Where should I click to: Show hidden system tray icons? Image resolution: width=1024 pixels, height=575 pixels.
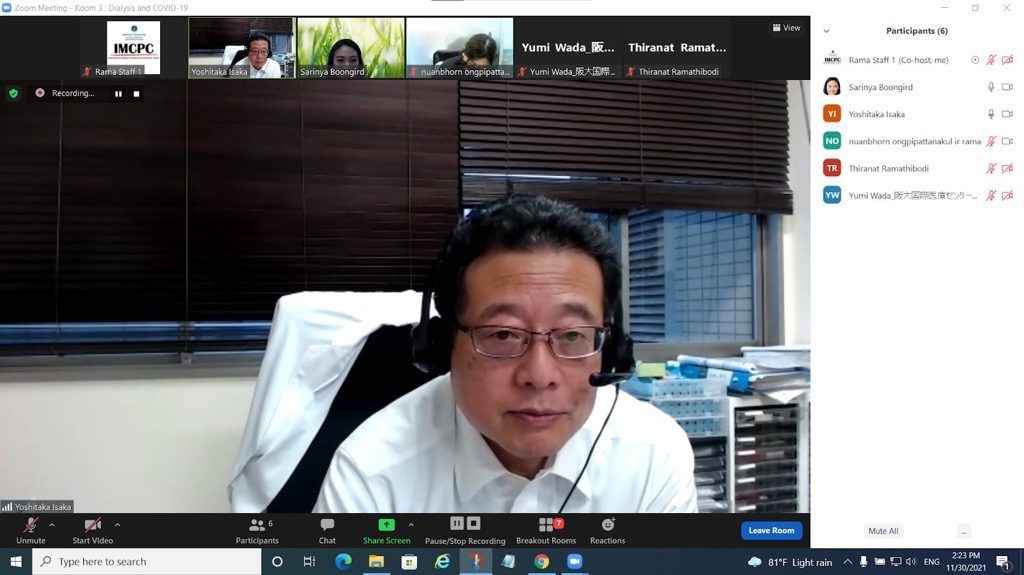pos(848,562)
